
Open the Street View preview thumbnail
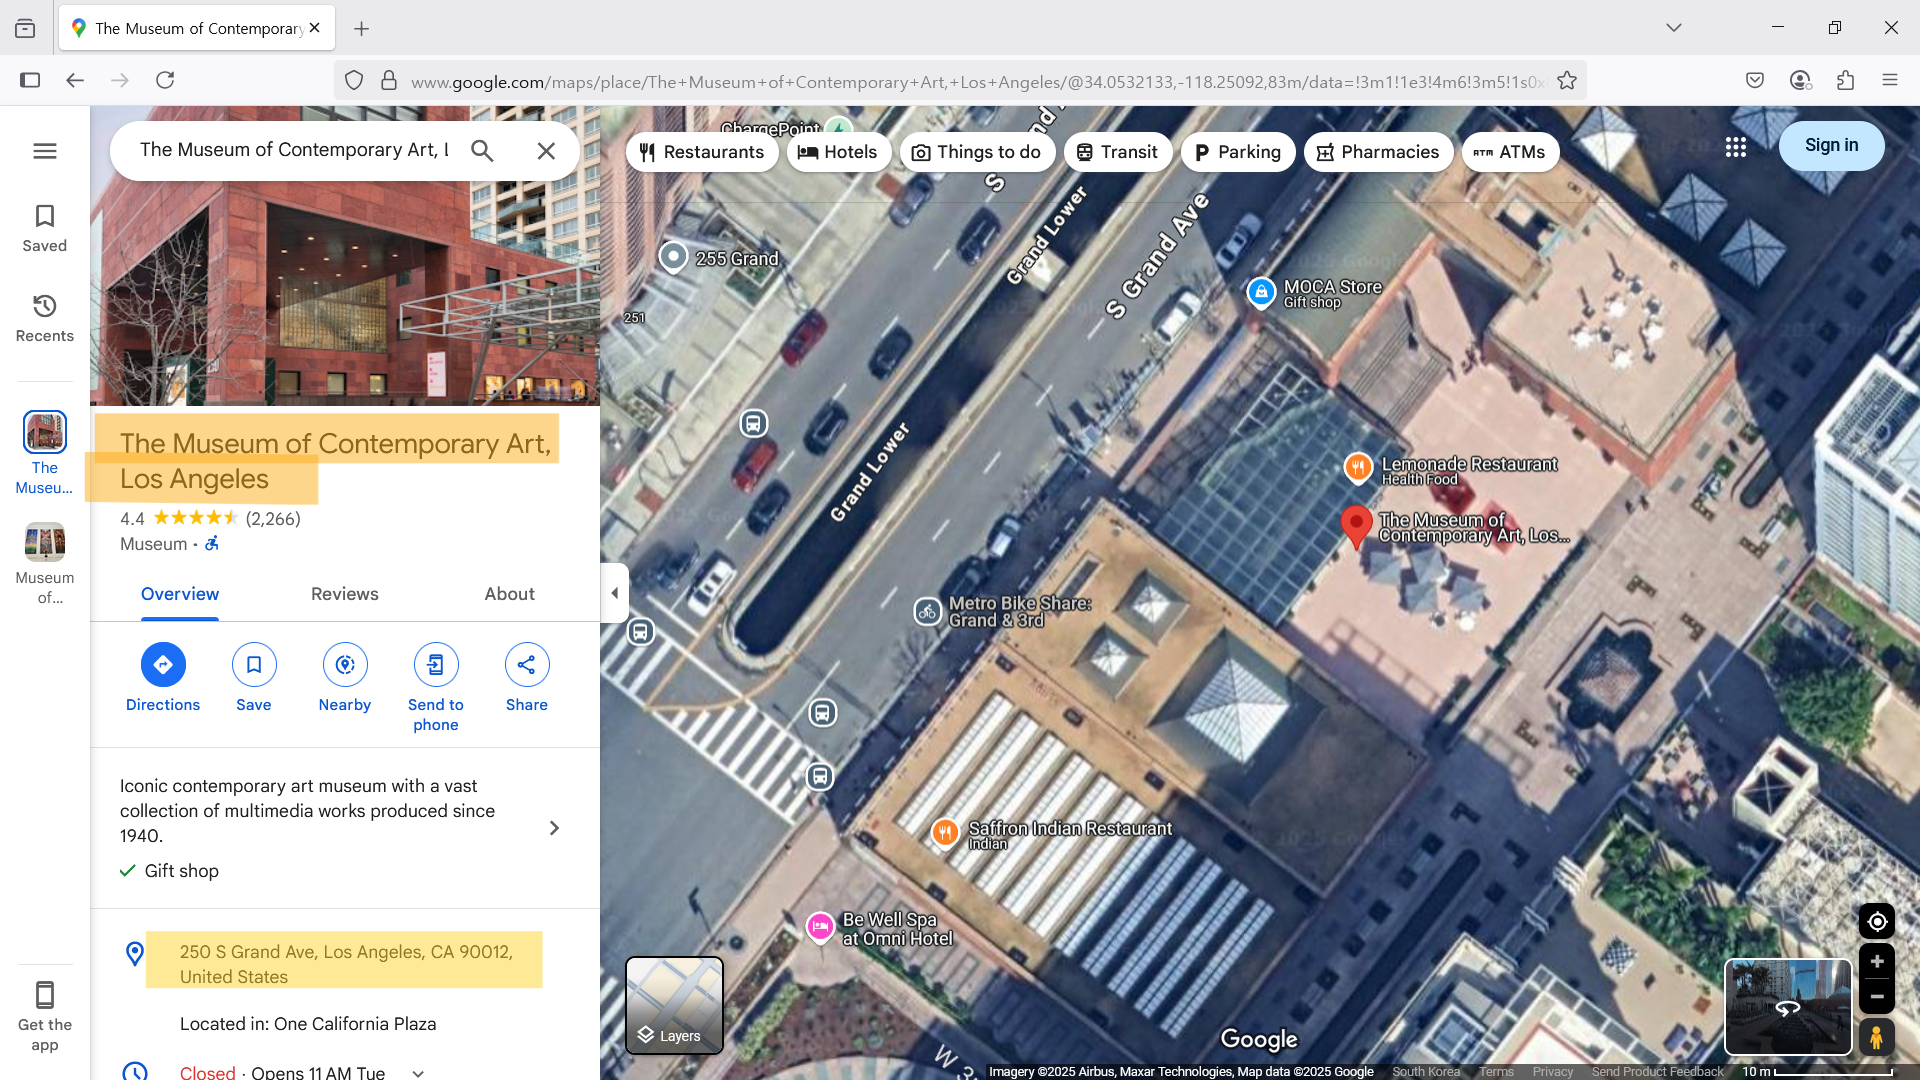click(x=1788, y=1007)
